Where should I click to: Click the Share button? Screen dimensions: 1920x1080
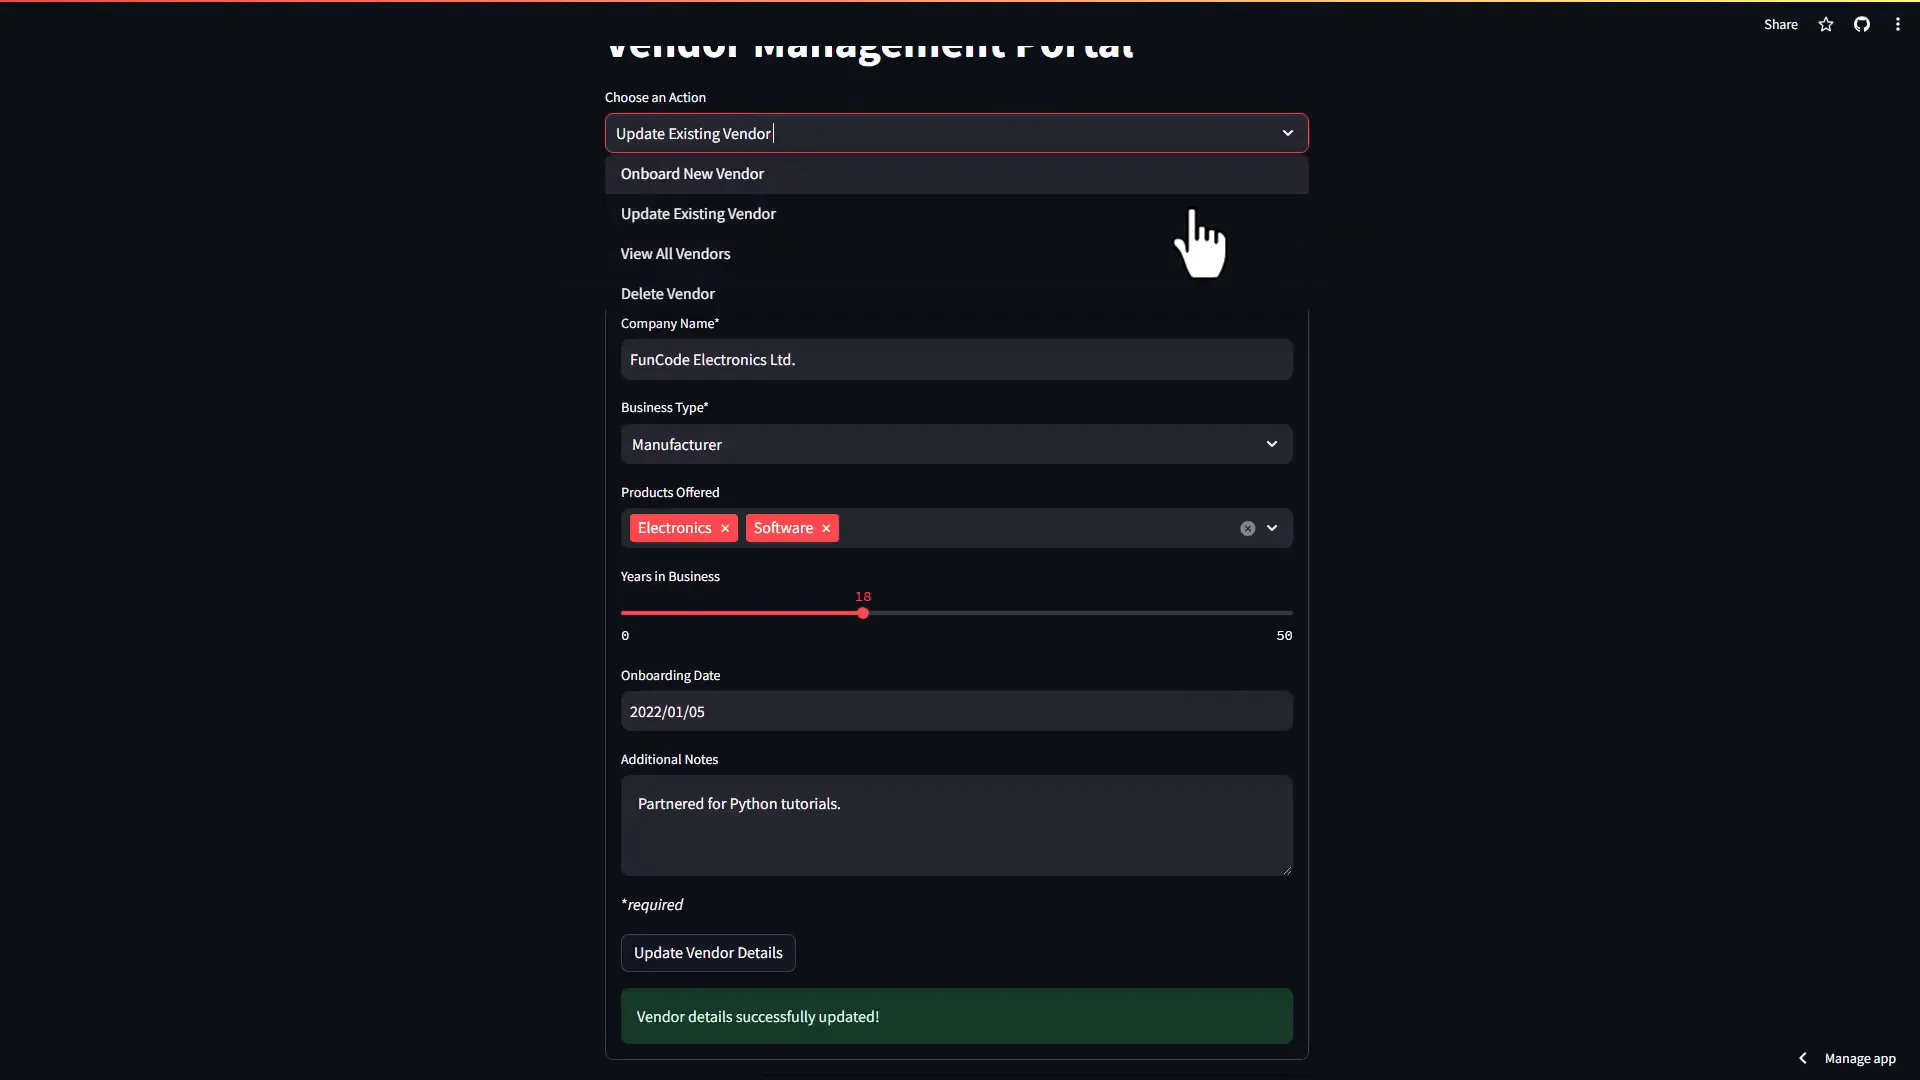[x=1781, y=24]
